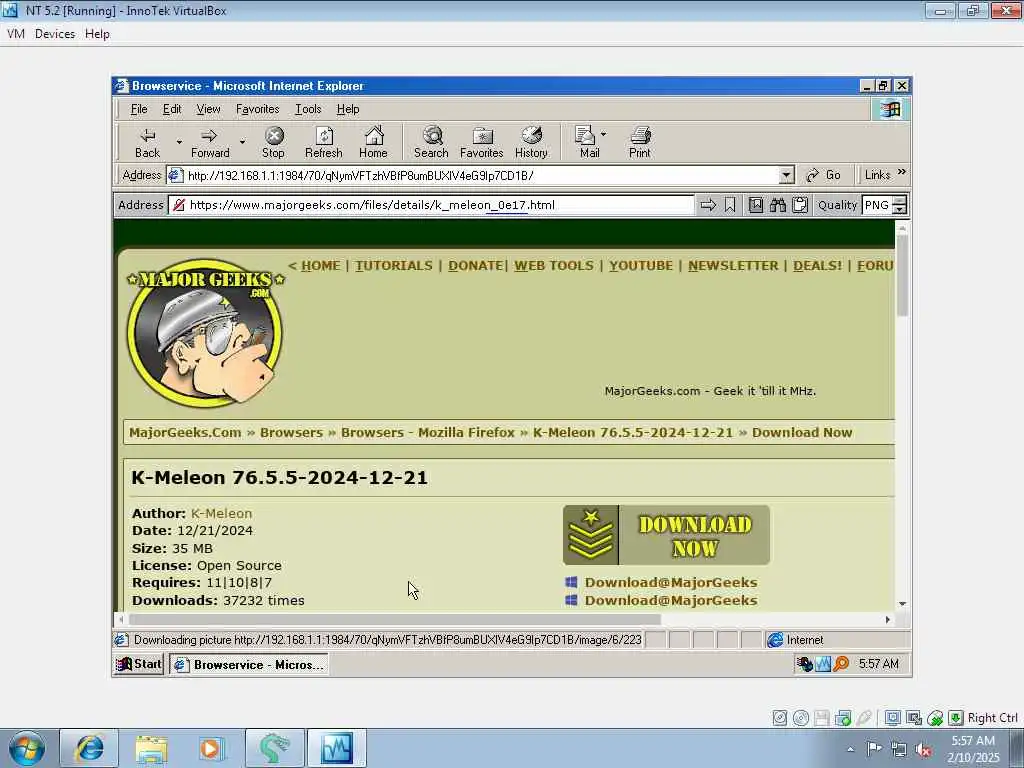Open VirtualBox Help menu
1024x768 pixels.
(97, 34)
